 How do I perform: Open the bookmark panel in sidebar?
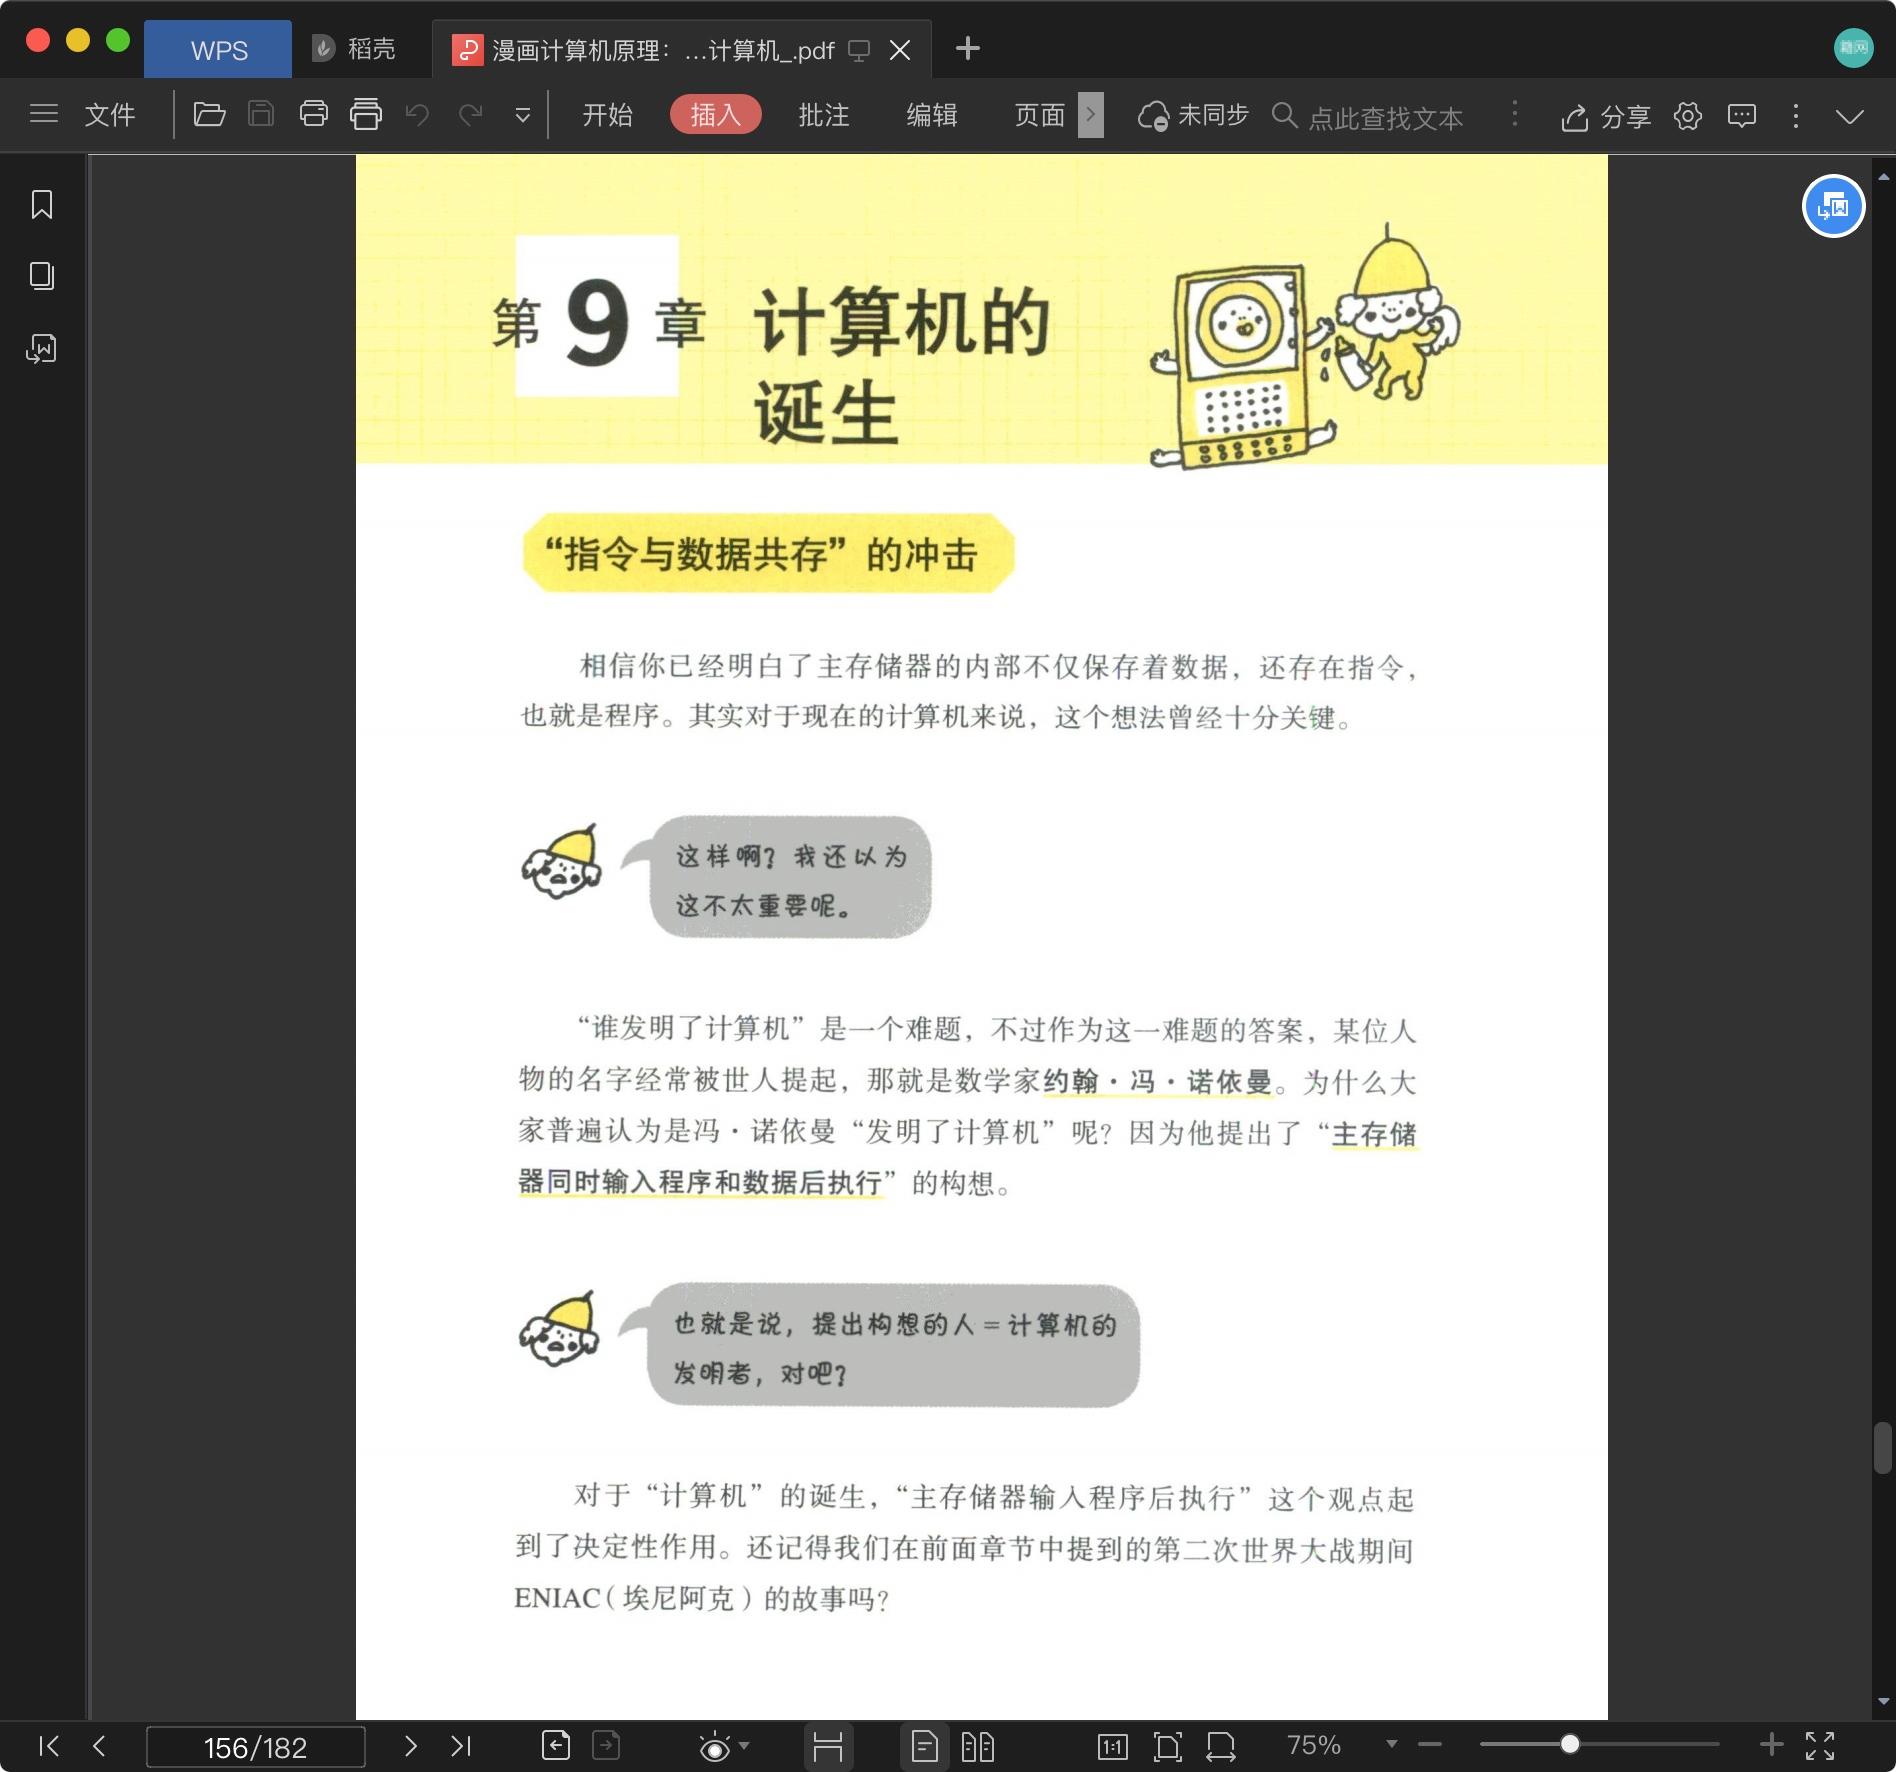(x=42, y=204)
